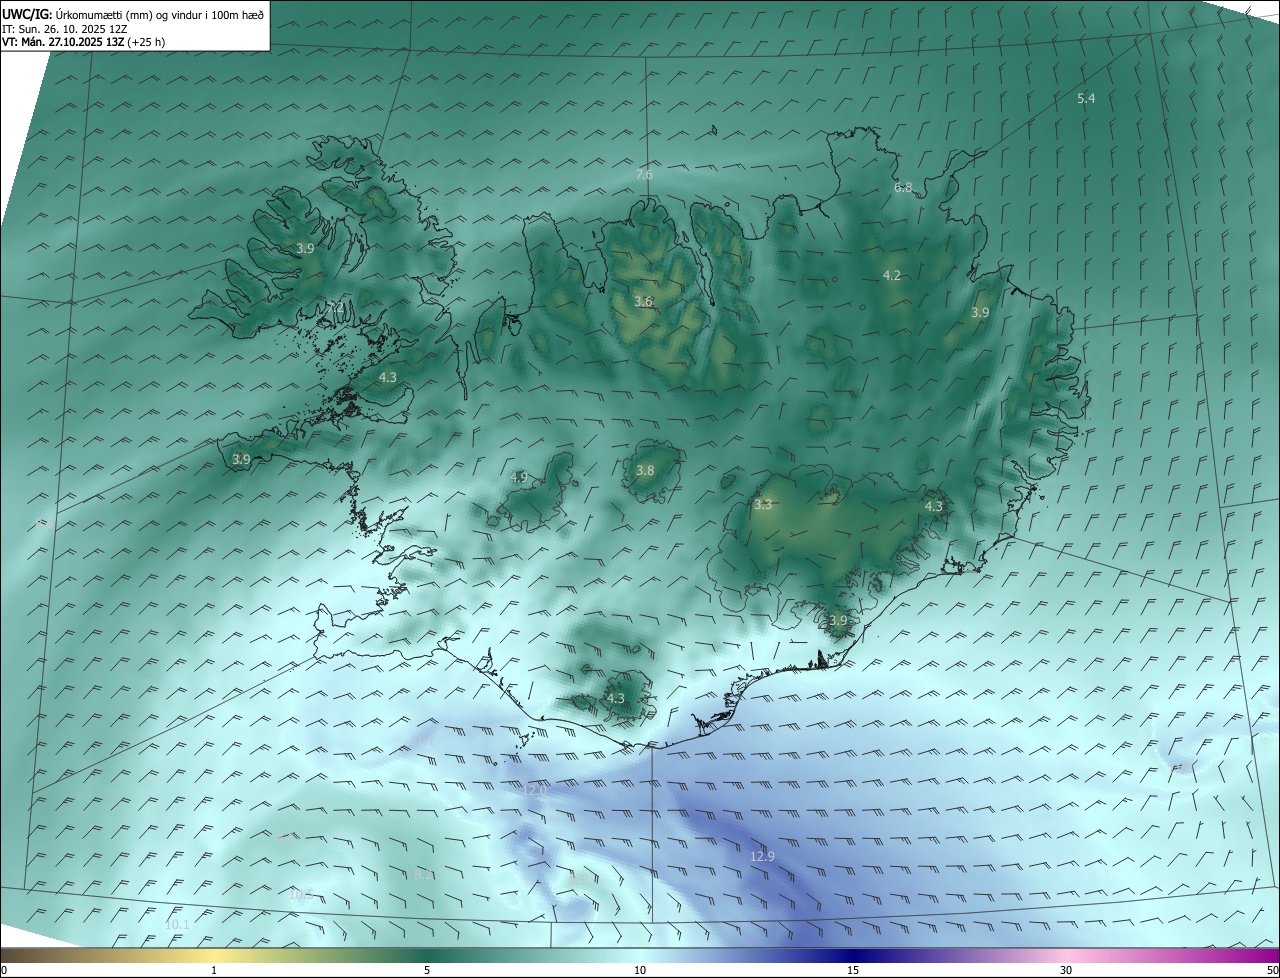The width and height of the screenshot is (1280, 978).
Task: Click the 3.6 value on the map
Action: (x=644, y=301)
